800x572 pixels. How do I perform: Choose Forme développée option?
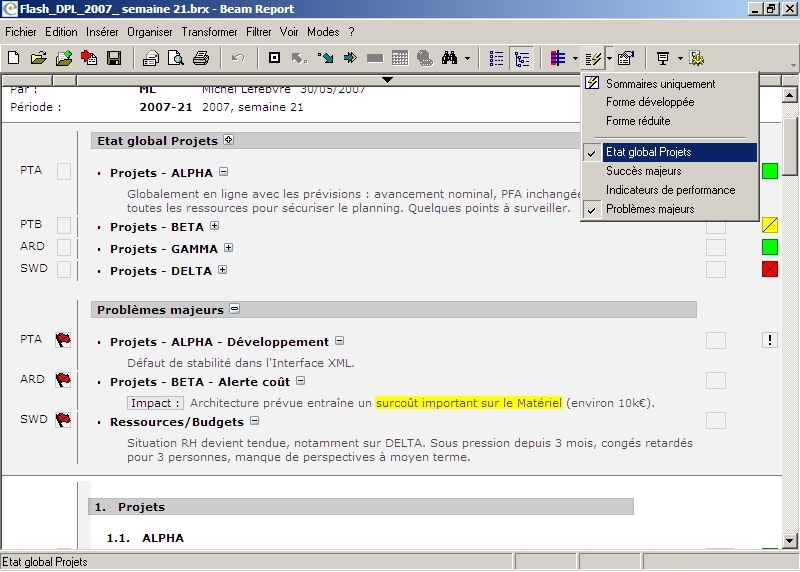(x=670, y=102)
